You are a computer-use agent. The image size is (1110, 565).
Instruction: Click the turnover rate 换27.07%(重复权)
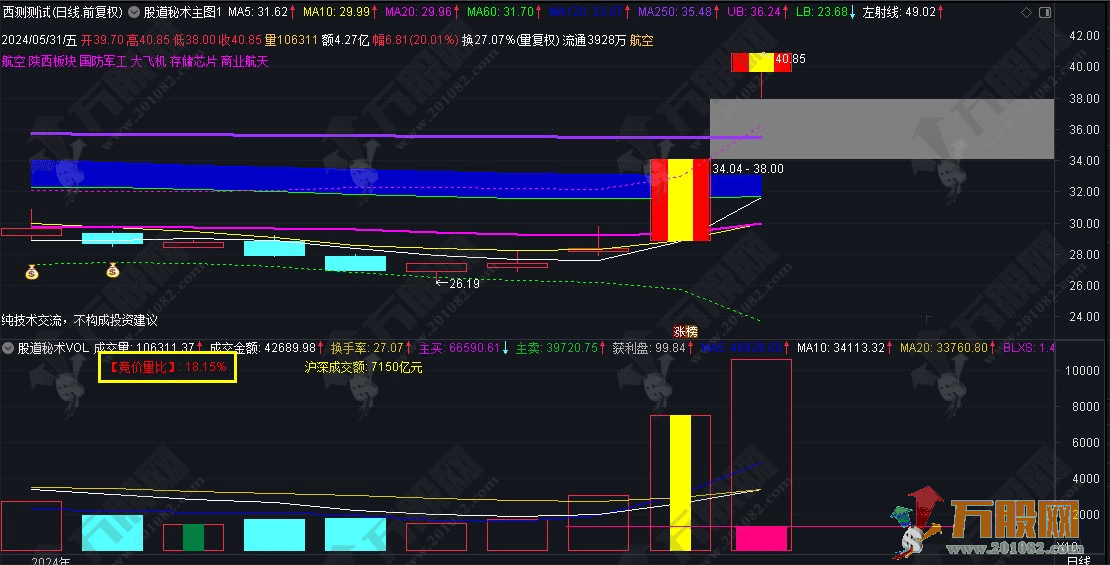click(x=510, y=40)
